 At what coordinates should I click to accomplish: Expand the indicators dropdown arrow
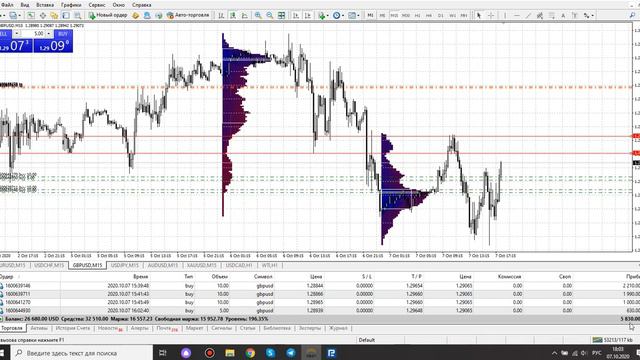(x=328, y=16)
